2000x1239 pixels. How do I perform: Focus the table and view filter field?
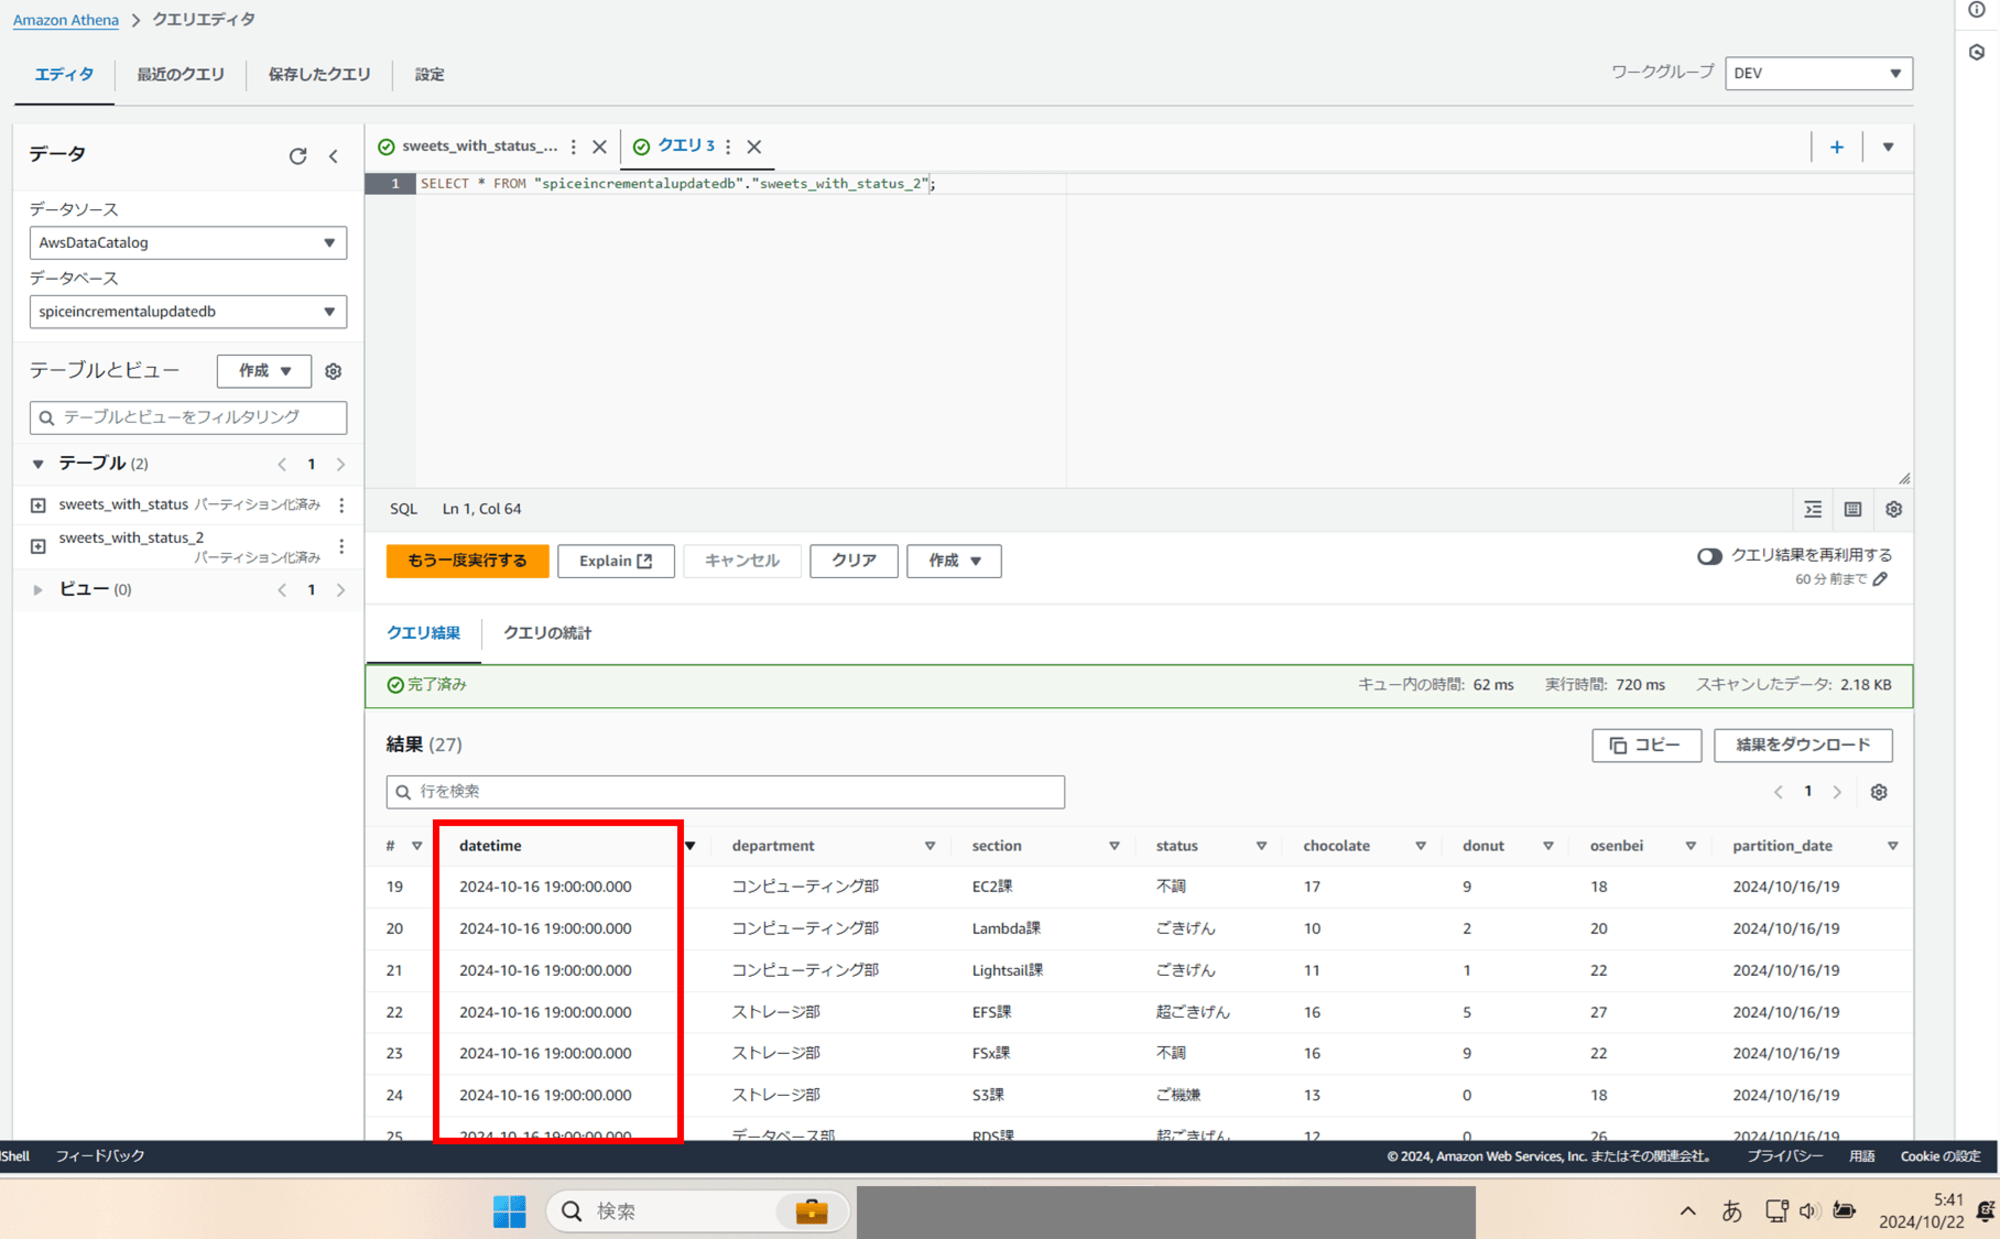(x=188, y=417)
